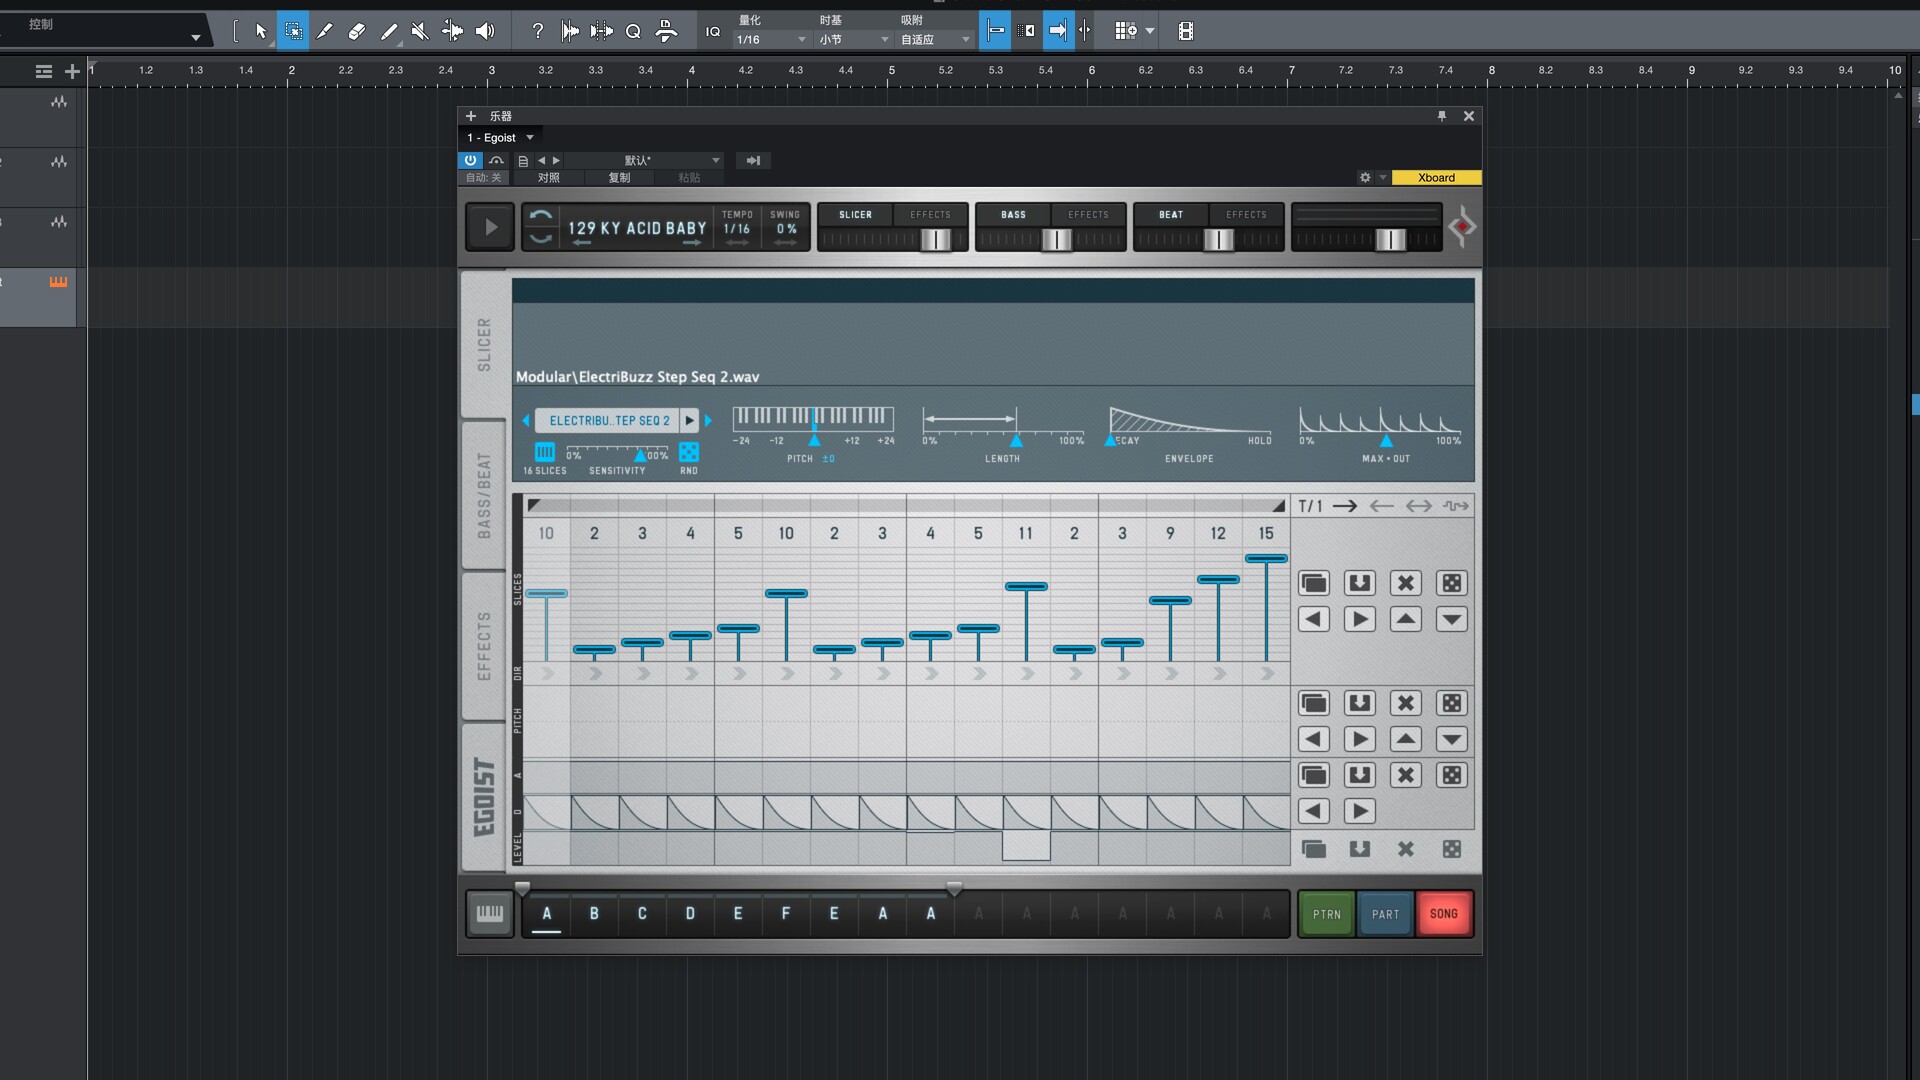Screen dimensions: 1920x1080
Task: Click the 129 KY ACID BABY preset name
Action: click(x=637, y=228)
